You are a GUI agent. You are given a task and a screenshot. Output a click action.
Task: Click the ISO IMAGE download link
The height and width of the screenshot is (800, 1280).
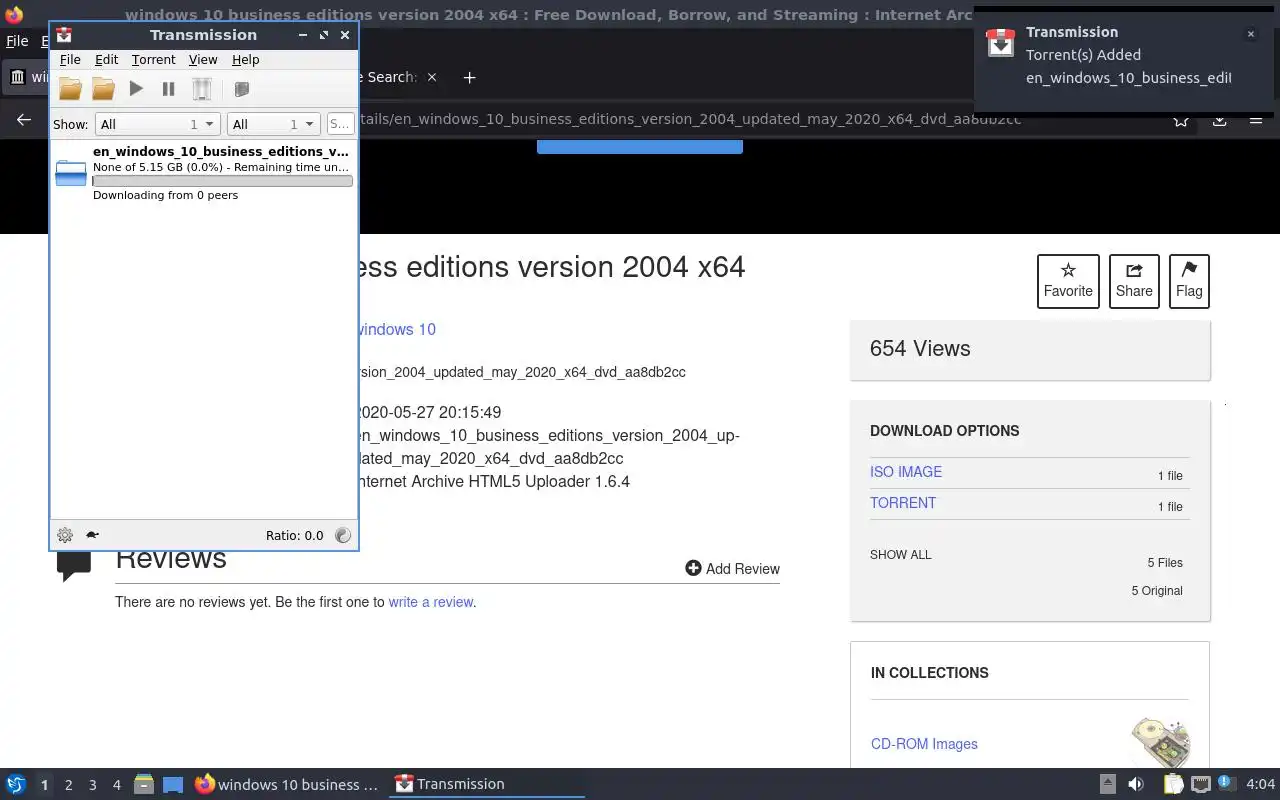coord(906,472)
